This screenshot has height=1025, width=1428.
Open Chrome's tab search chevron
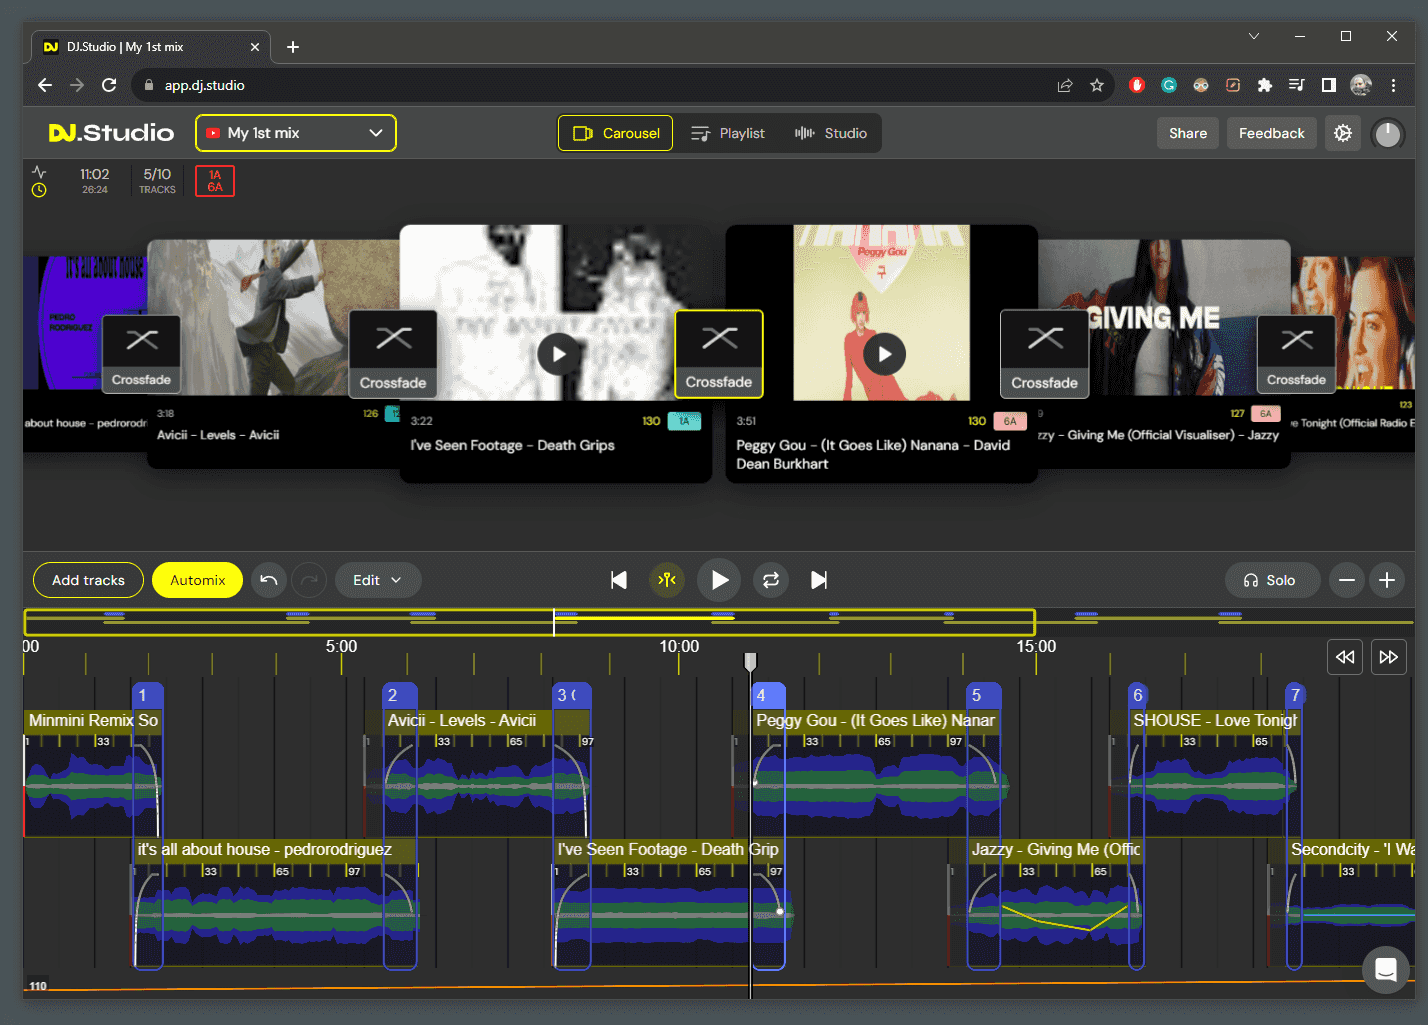tap(1254, 36)
